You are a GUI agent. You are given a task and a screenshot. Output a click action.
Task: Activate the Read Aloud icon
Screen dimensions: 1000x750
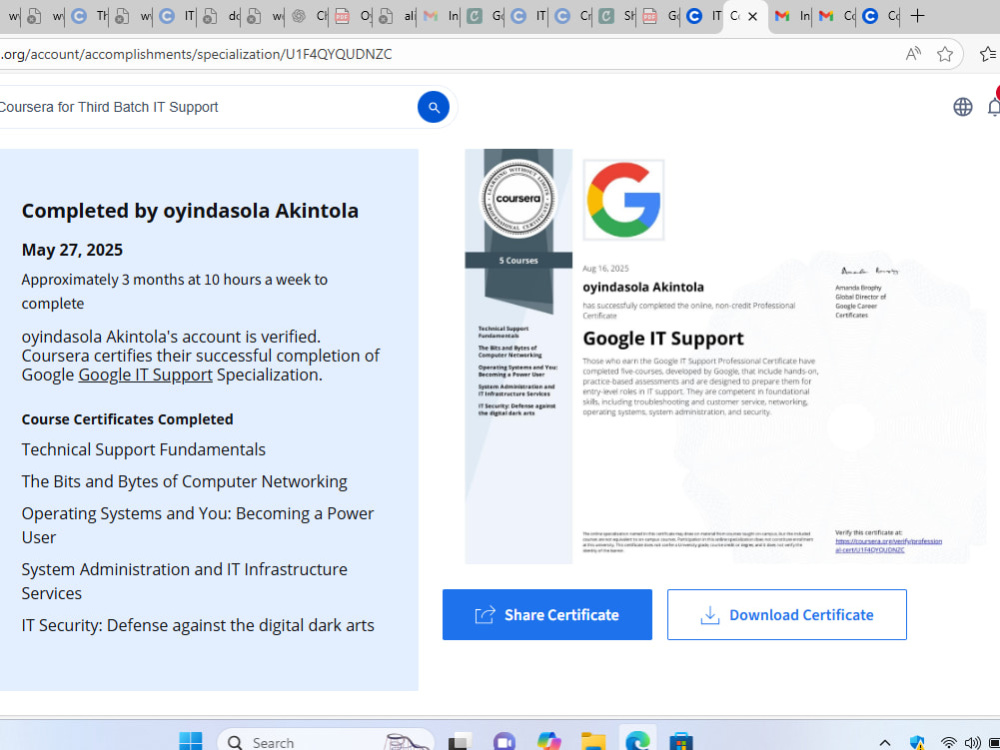pos(913,54)
